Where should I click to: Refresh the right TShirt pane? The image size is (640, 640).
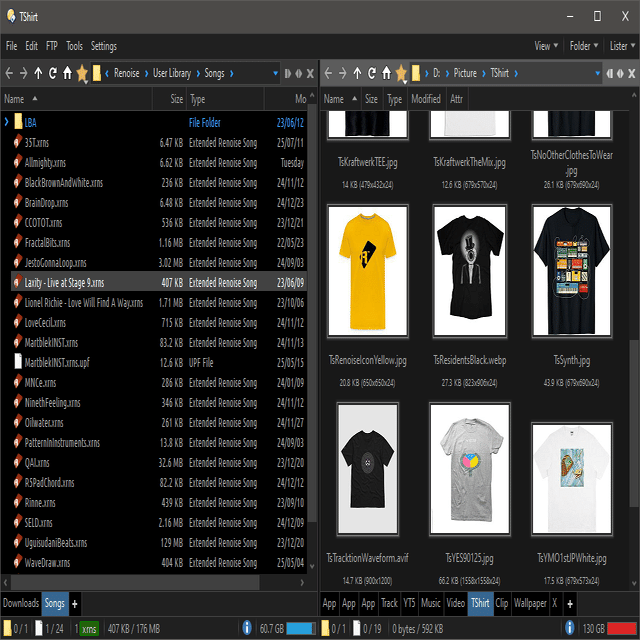pyautogui.click(x=372, y=73)
